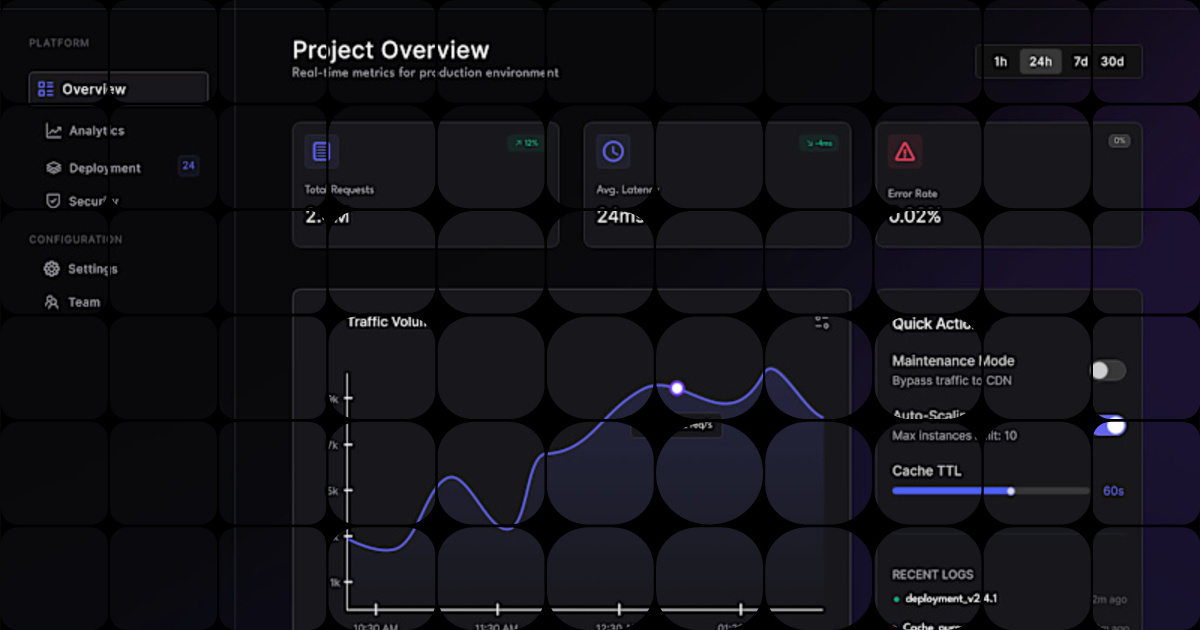Switch to the 7d time range
This screenshot has height=630, width=1200.
click(x=1080, y=62)
